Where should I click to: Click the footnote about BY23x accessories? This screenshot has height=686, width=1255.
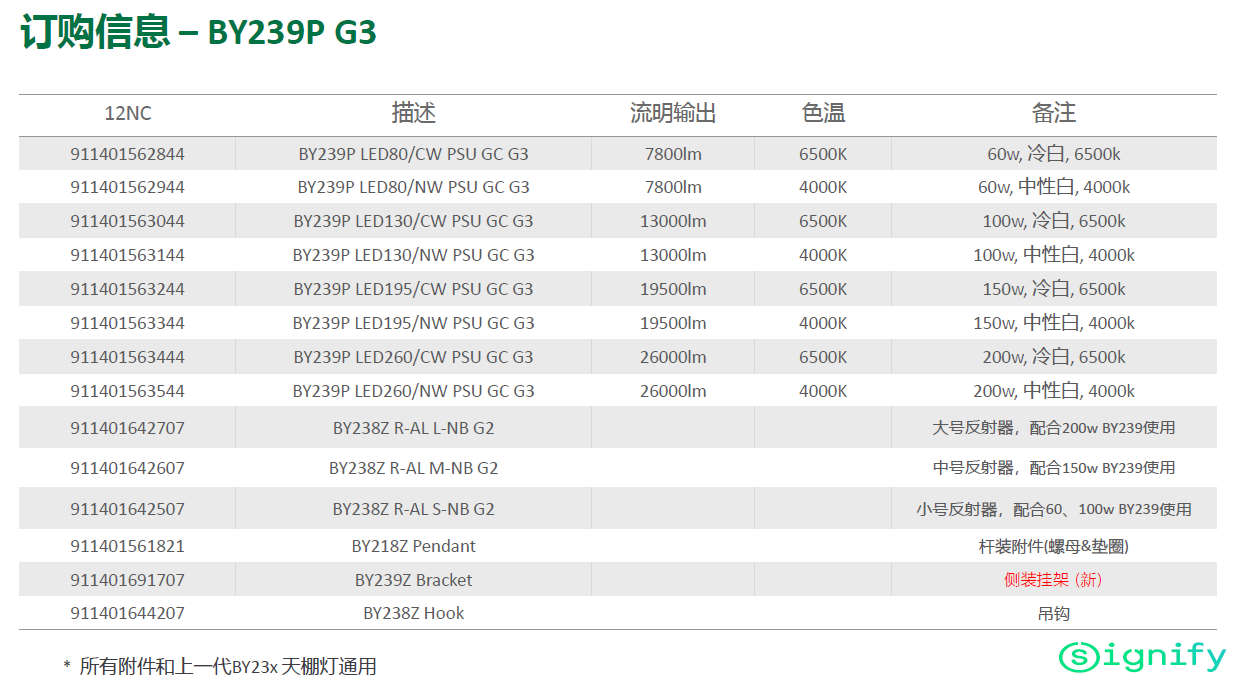pos(220,666)
